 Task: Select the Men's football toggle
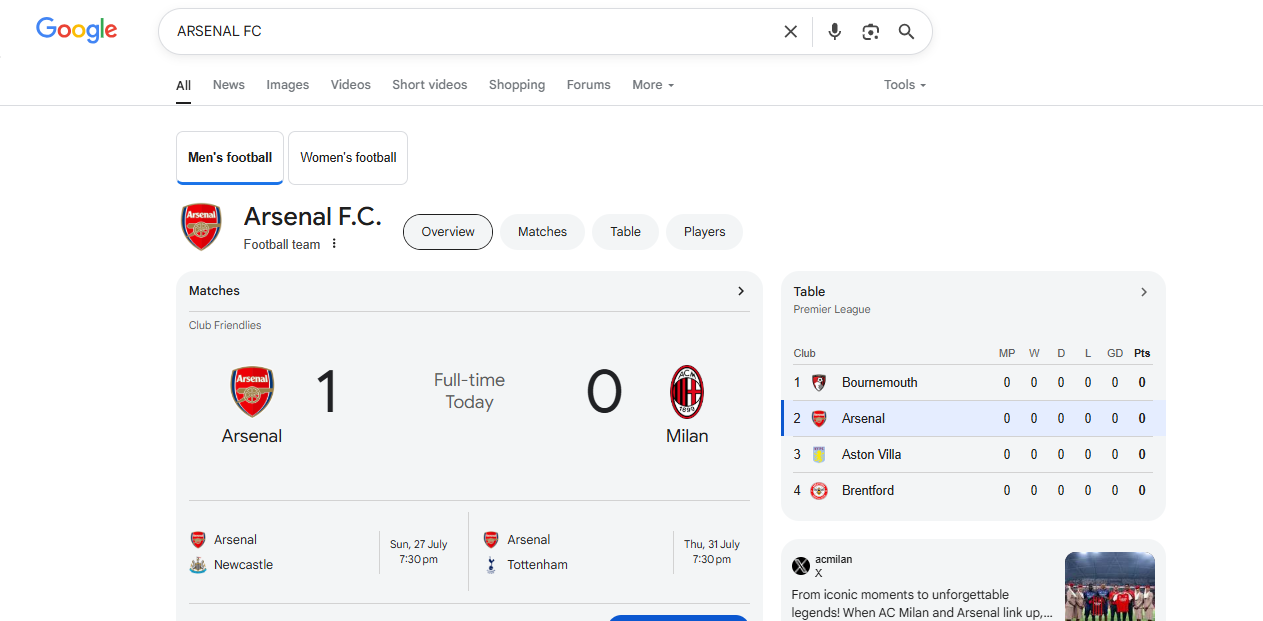(229, 157)
